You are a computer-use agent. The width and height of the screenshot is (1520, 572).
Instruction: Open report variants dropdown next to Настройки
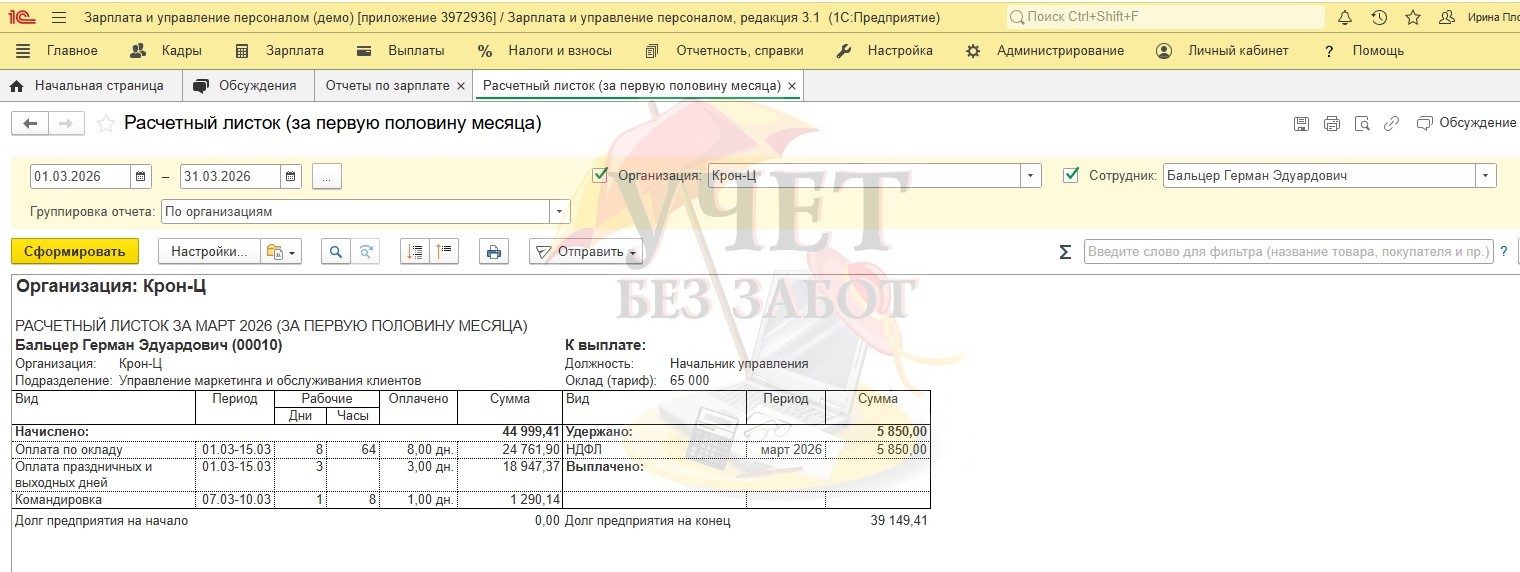(281, 252)
